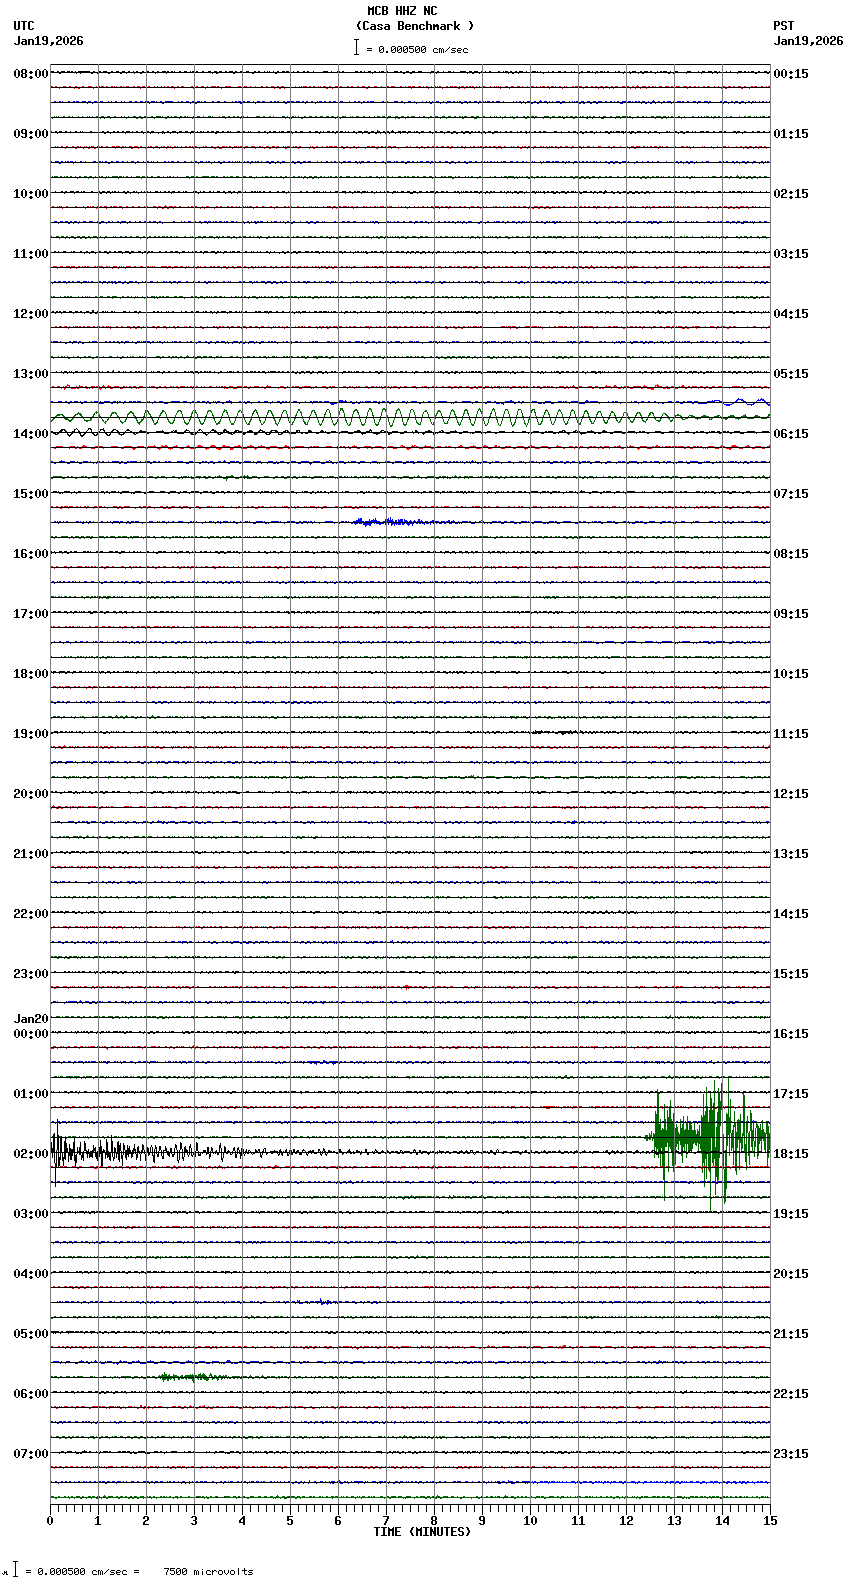The width and height of the screenshot is (850, 1584).
Task: Click the PST time label '00:15'
Action: (x=791, y=74)
